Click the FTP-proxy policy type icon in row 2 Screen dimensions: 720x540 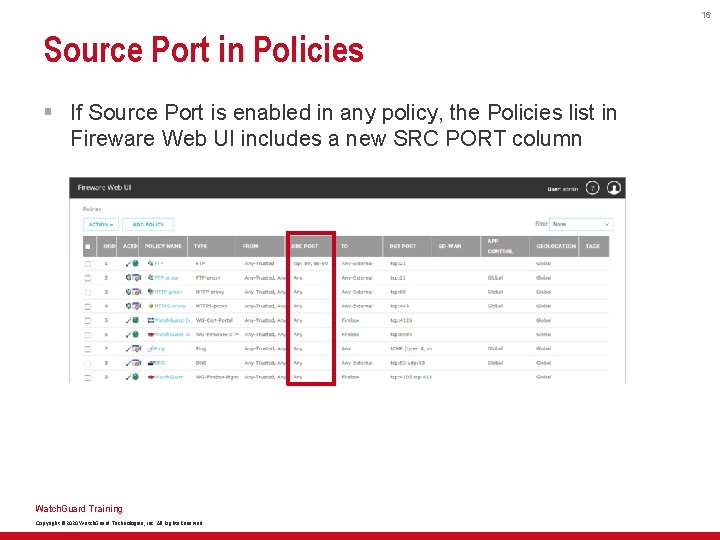point(150,278)
